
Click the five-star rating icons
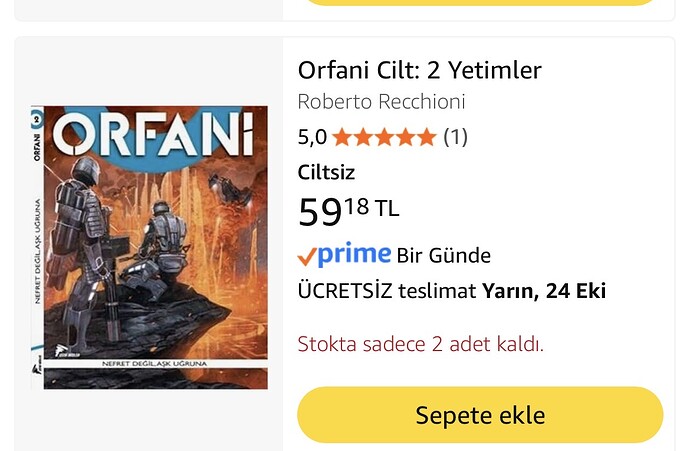point(384,137)
